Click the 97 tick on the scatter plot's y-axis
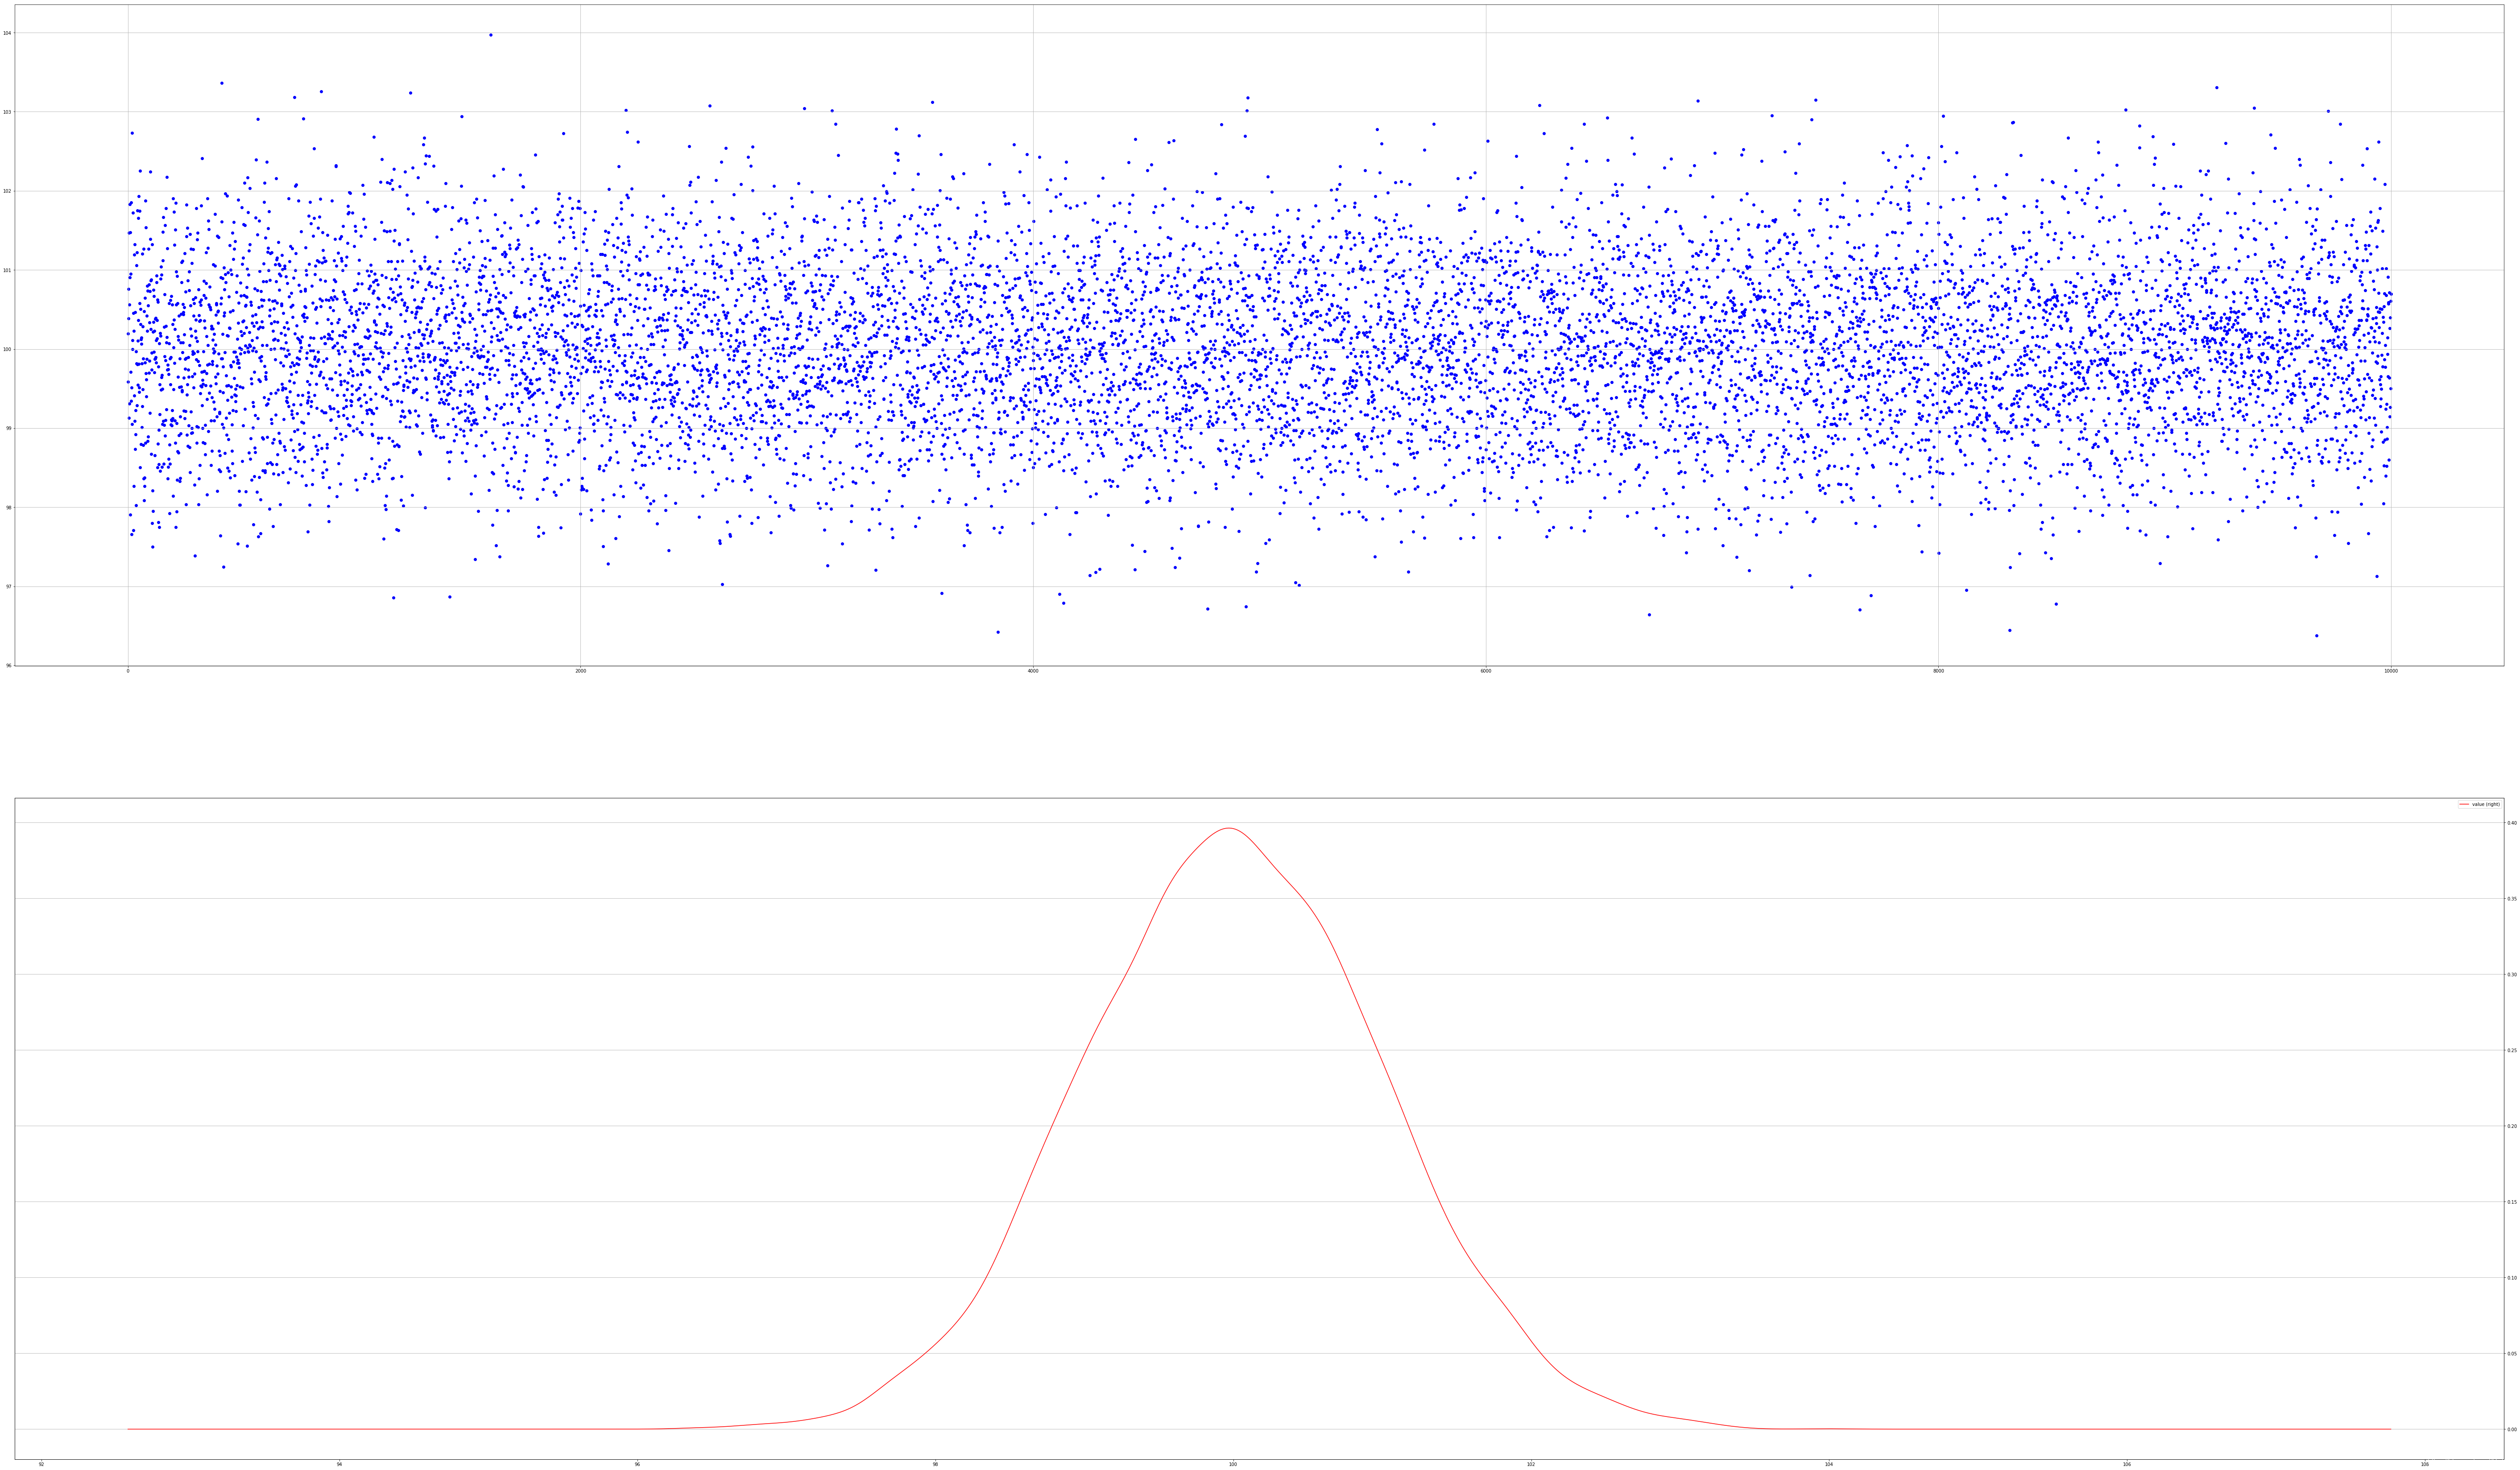This screenshot has width=2520, height=1470. pos(8,587)
